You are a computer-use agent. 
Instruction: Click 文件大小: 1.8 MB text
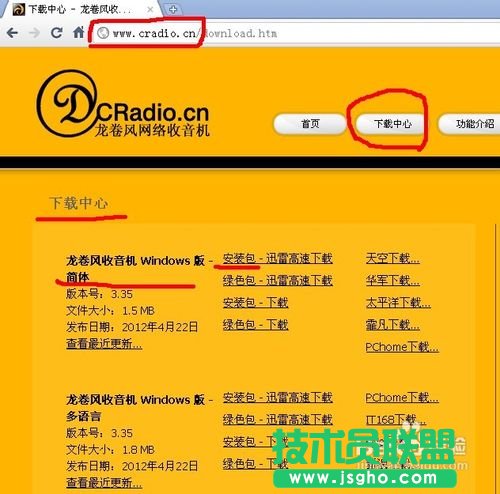[x=110, y=450]
